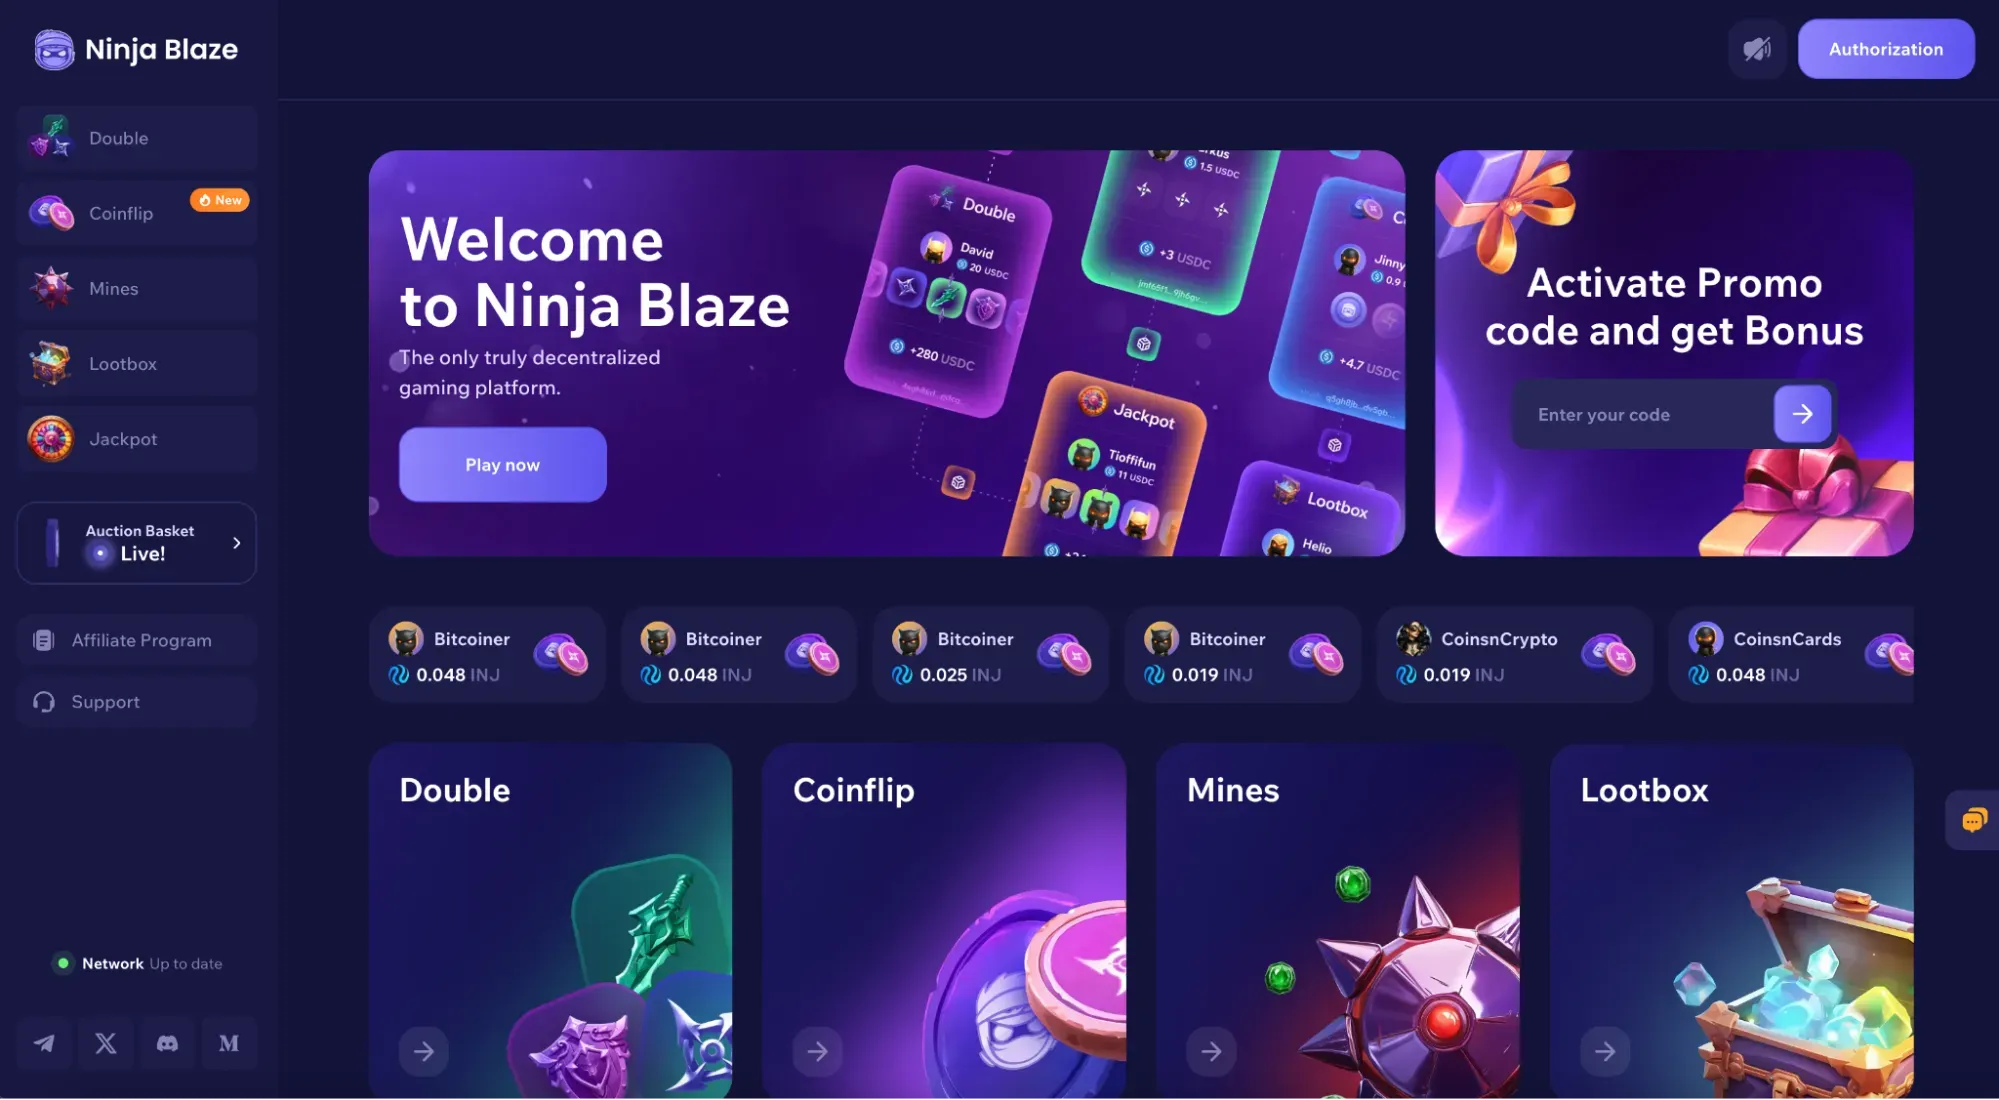Toggle the sound mute icon
The image size is (1999, 1100).
point(1757,49)
